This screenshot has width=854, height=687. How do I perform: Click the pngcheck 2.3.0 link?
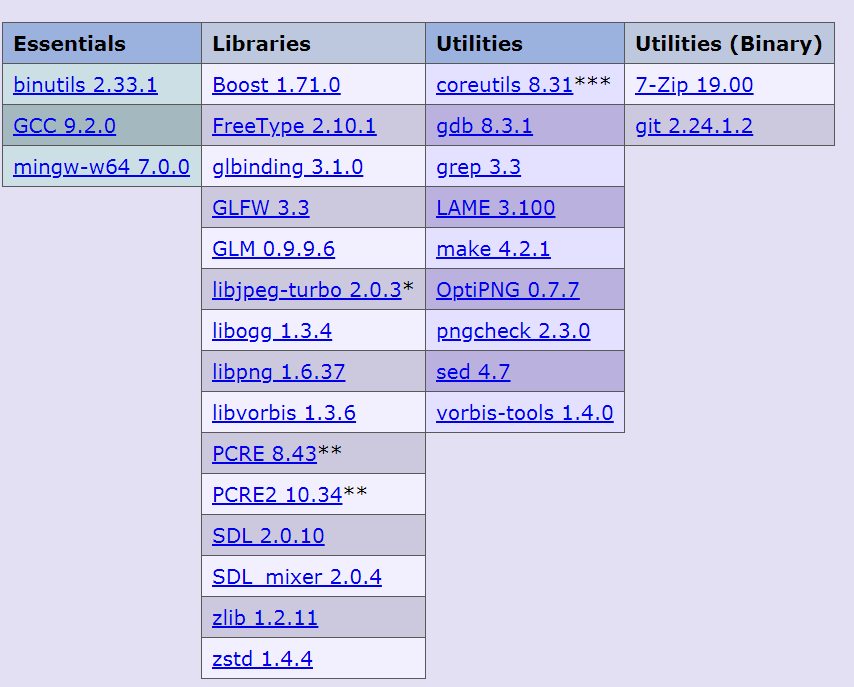513,331
